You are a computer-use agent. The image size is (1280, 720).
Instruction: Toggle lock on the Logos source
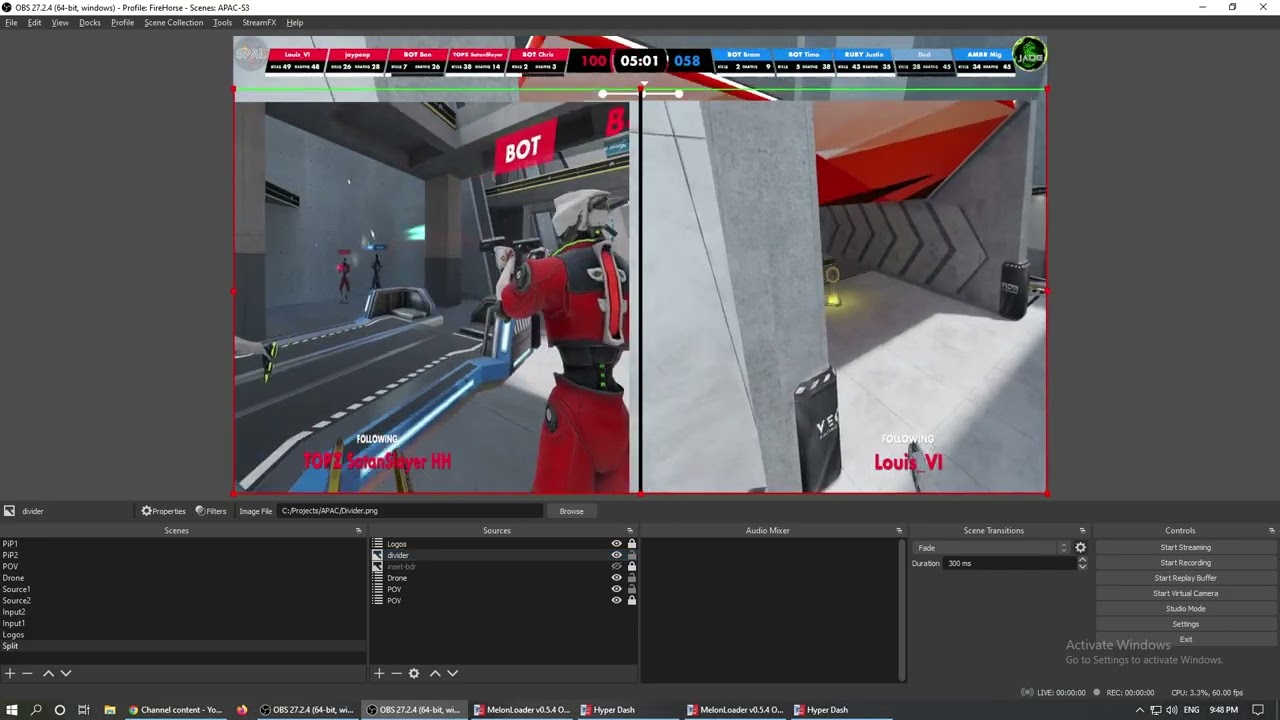pyautogui.click(x=632, y=544)
